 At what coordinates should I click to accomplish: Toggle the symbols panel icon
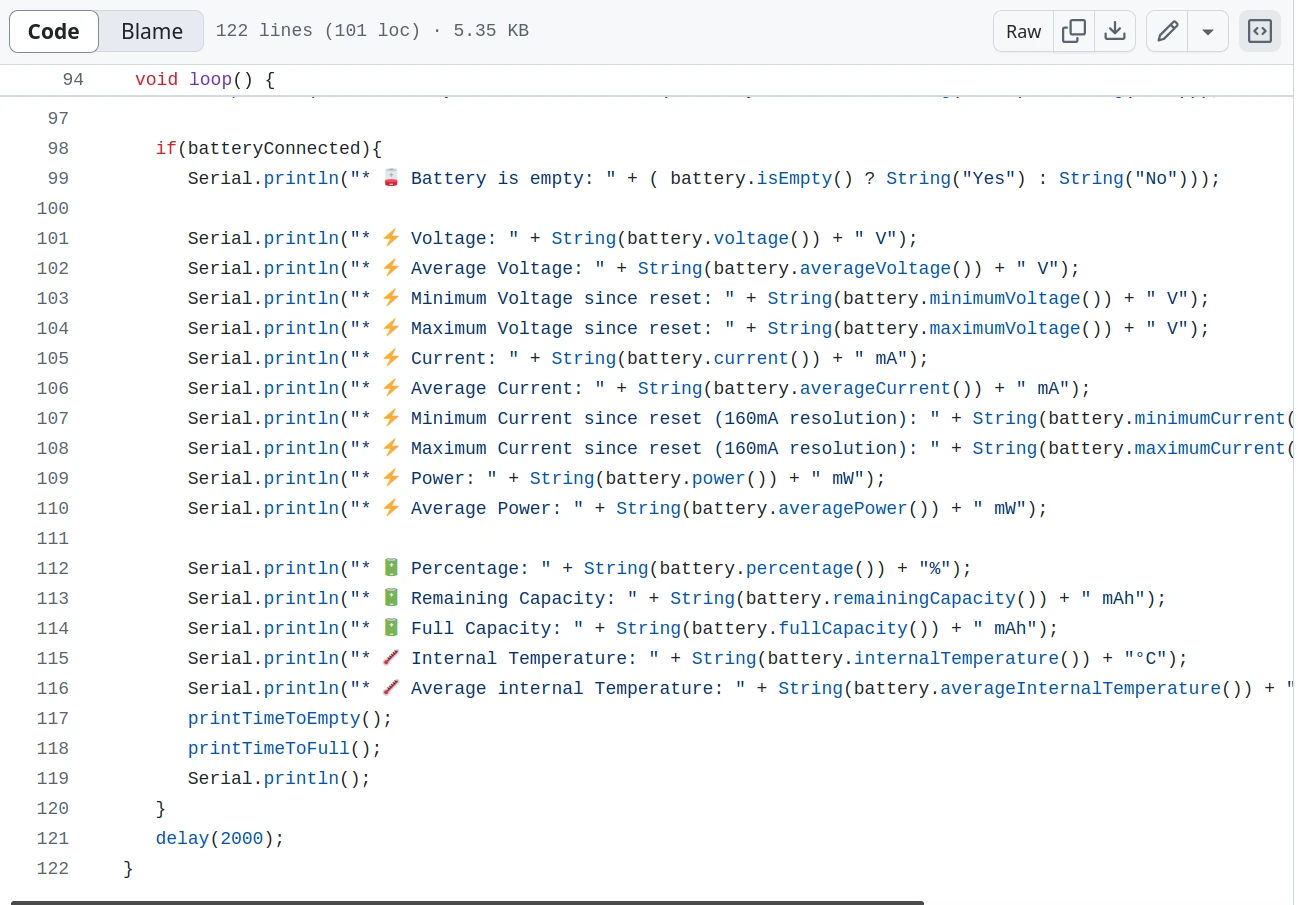[x=1260, y=31]
